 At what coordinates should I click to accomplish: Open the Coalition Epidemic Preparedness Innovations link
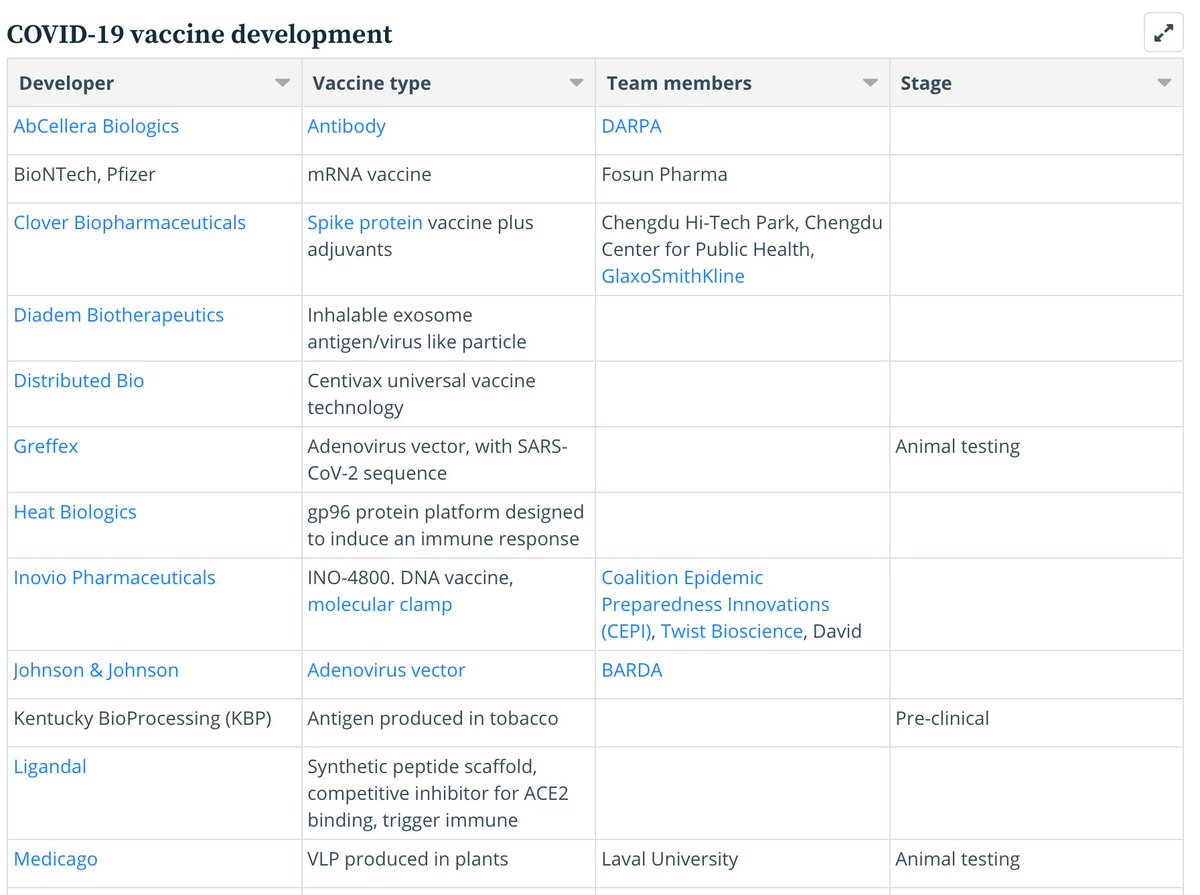click(715, 604)
